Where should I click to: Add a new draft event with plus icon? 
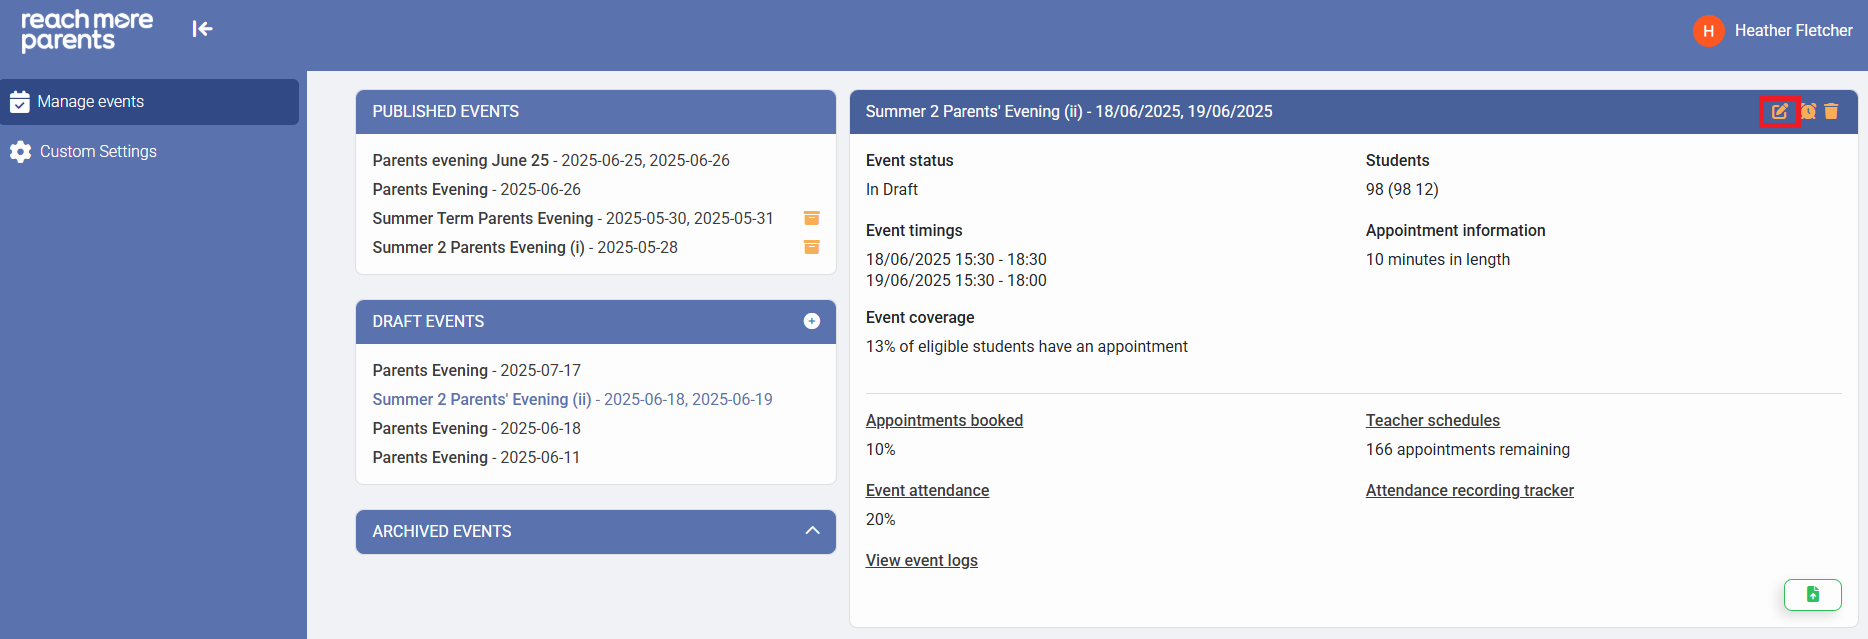click(812, 321)
